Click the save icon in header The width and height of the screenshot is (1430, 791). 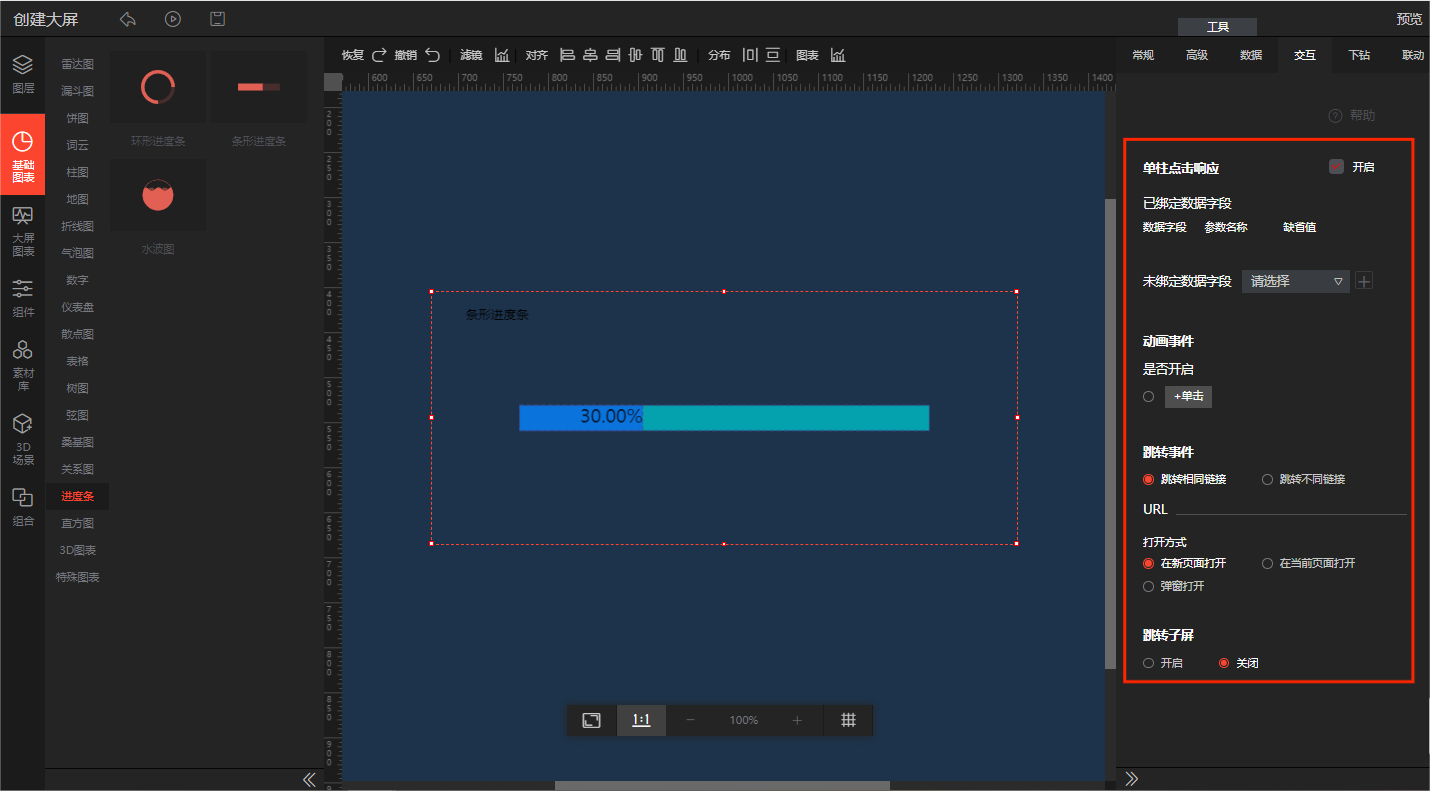217,19
